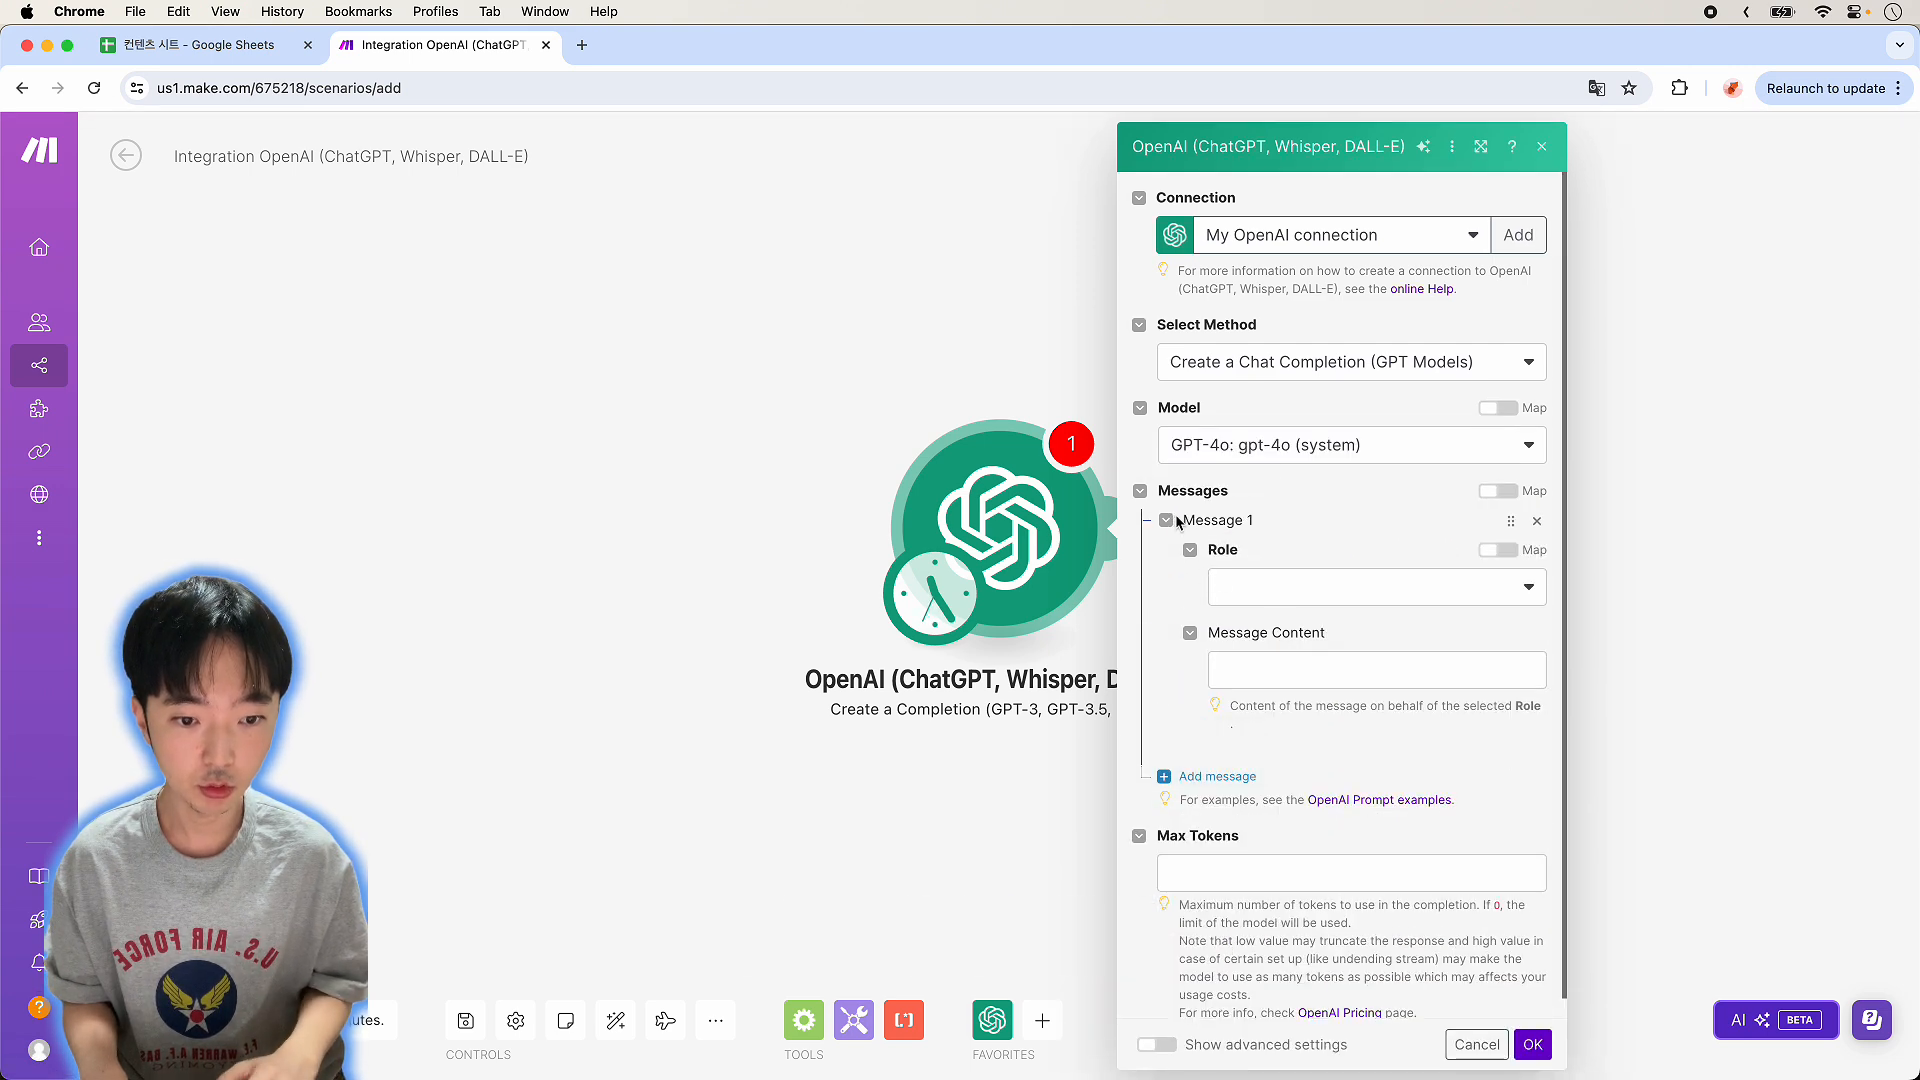The image size is (1920, 1080).
Task: Open the green Flow control tools icon
Action: tap(804, 1020)
